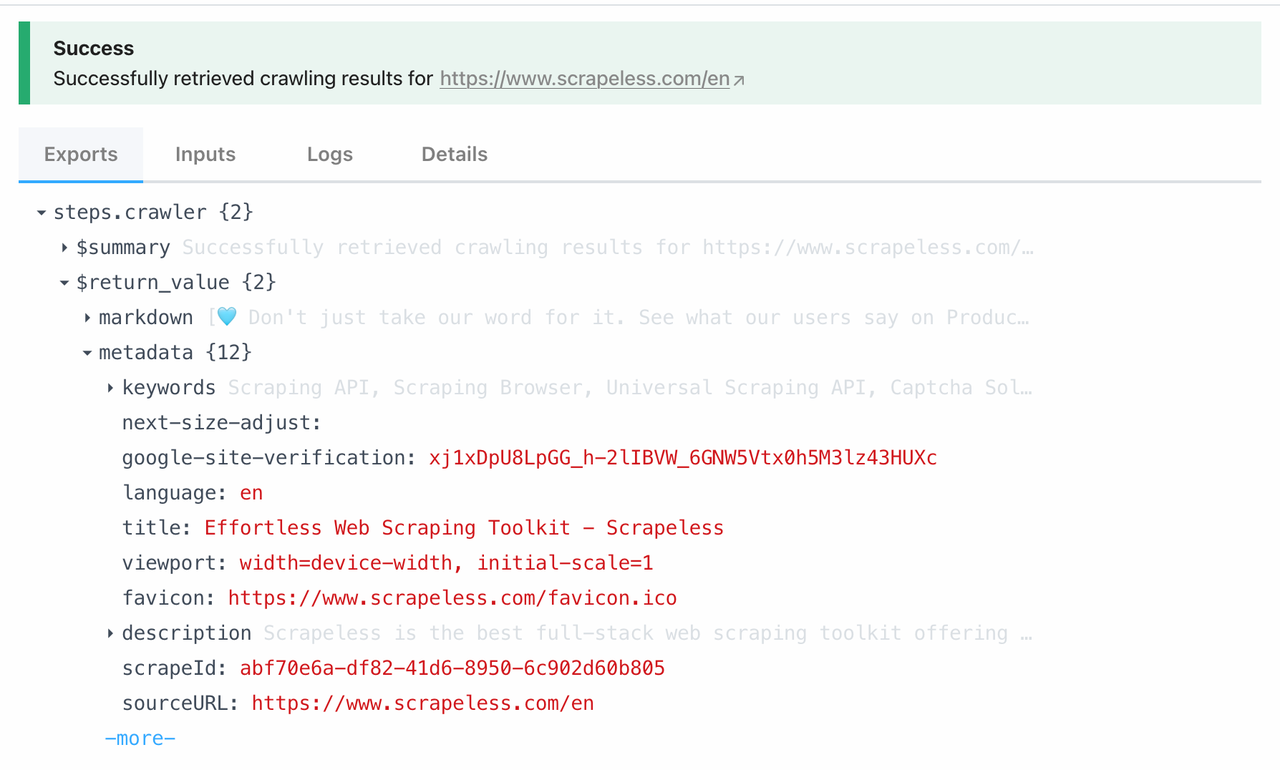
Task: Select the viewport value width=device-width
Action: point(446,563)
